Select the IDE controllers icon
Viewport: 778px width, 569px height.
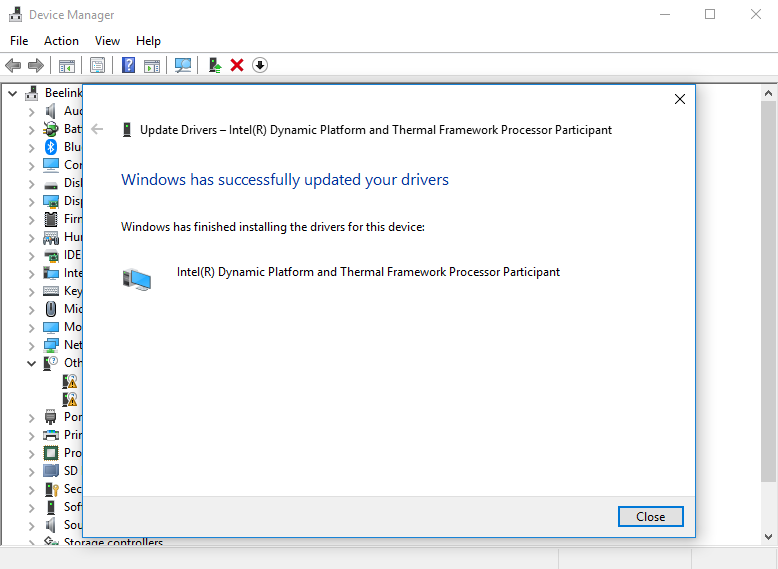(51, 255)
